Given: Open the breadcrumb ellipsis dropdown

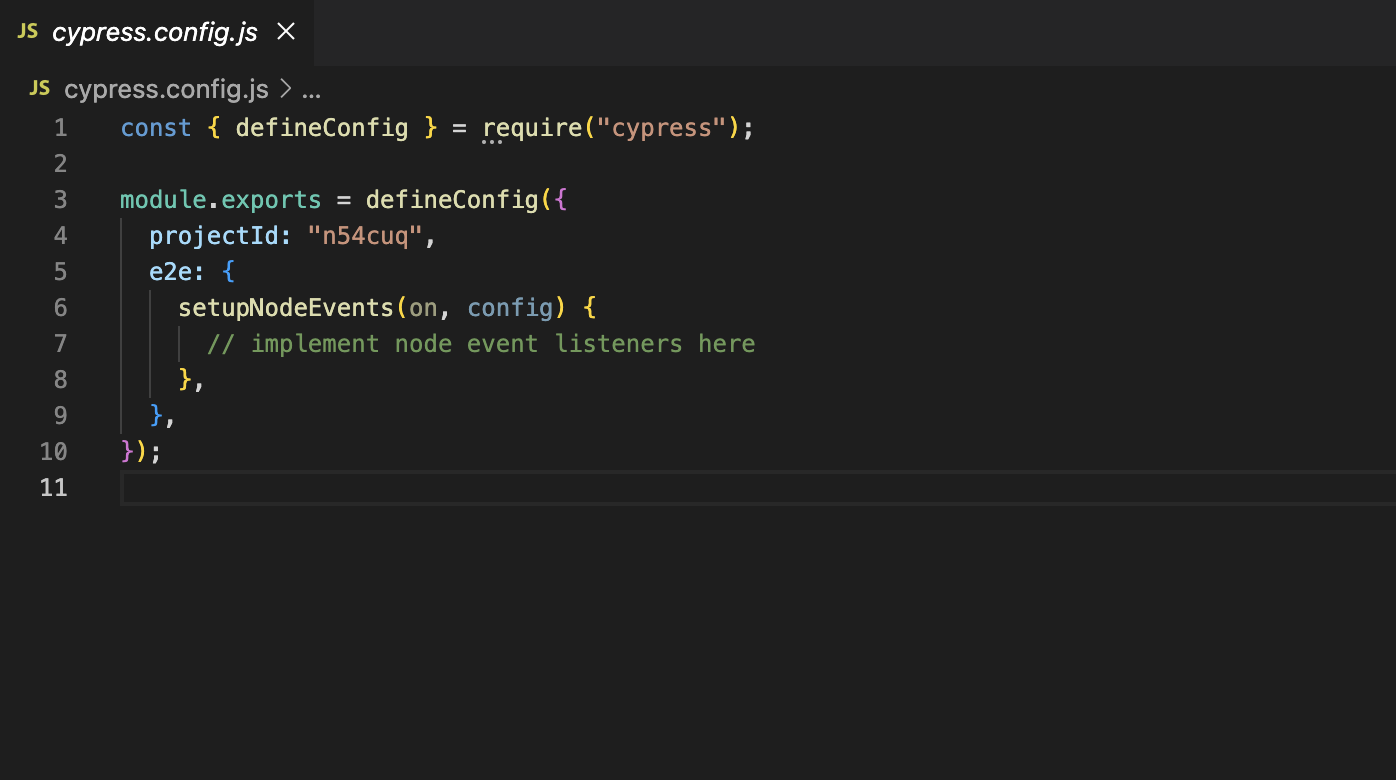Looking at the screenshot, I should (x=310, y=92).
